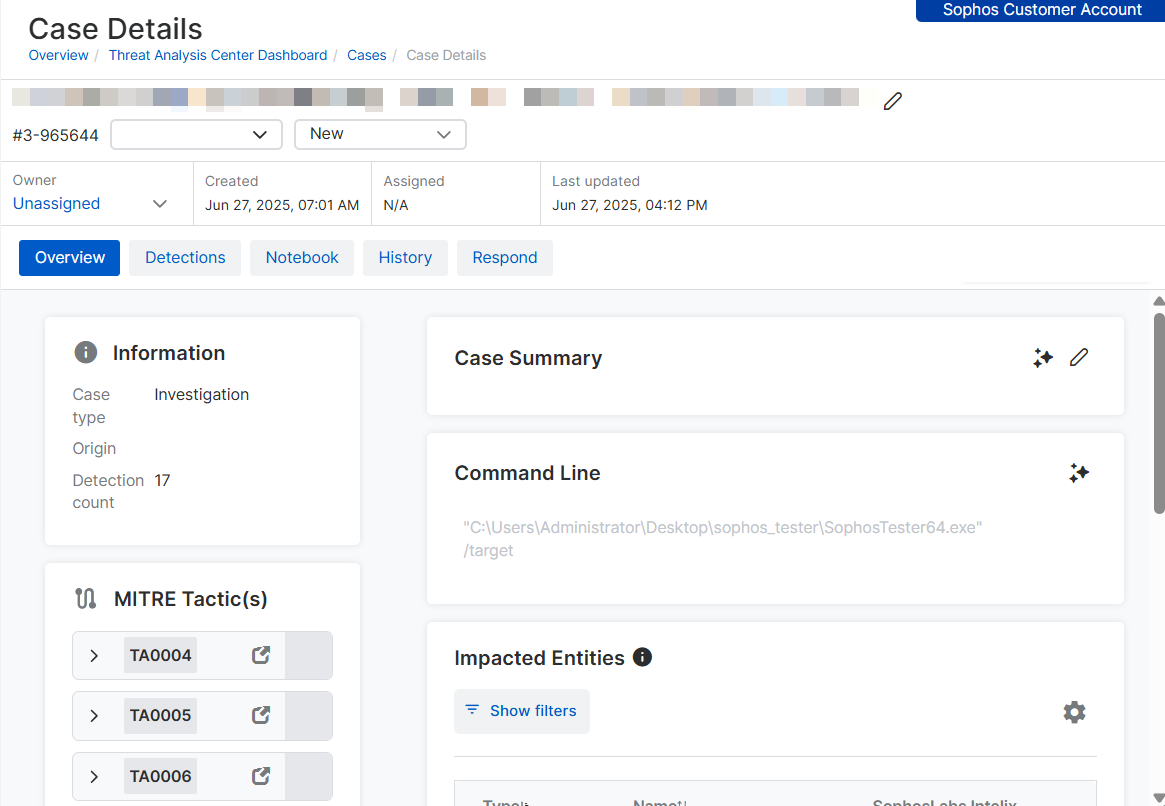Image resolution: width=1165 pixels, height=806 pixels.
Task: Open TA0005 external link icon
Action: [261, 716]
